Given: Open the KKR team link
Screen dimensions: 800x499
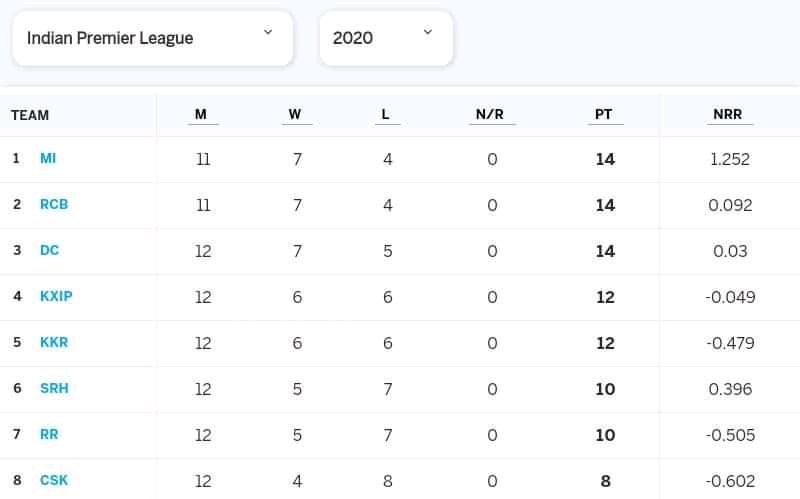Looking at the screenshot, I should [54, 342].
